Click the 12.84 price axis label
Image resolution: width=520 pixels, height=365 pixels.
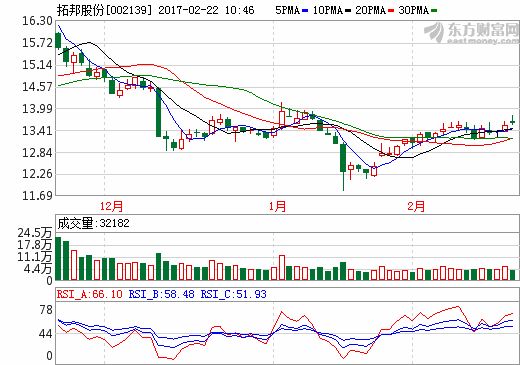(37, 153)
